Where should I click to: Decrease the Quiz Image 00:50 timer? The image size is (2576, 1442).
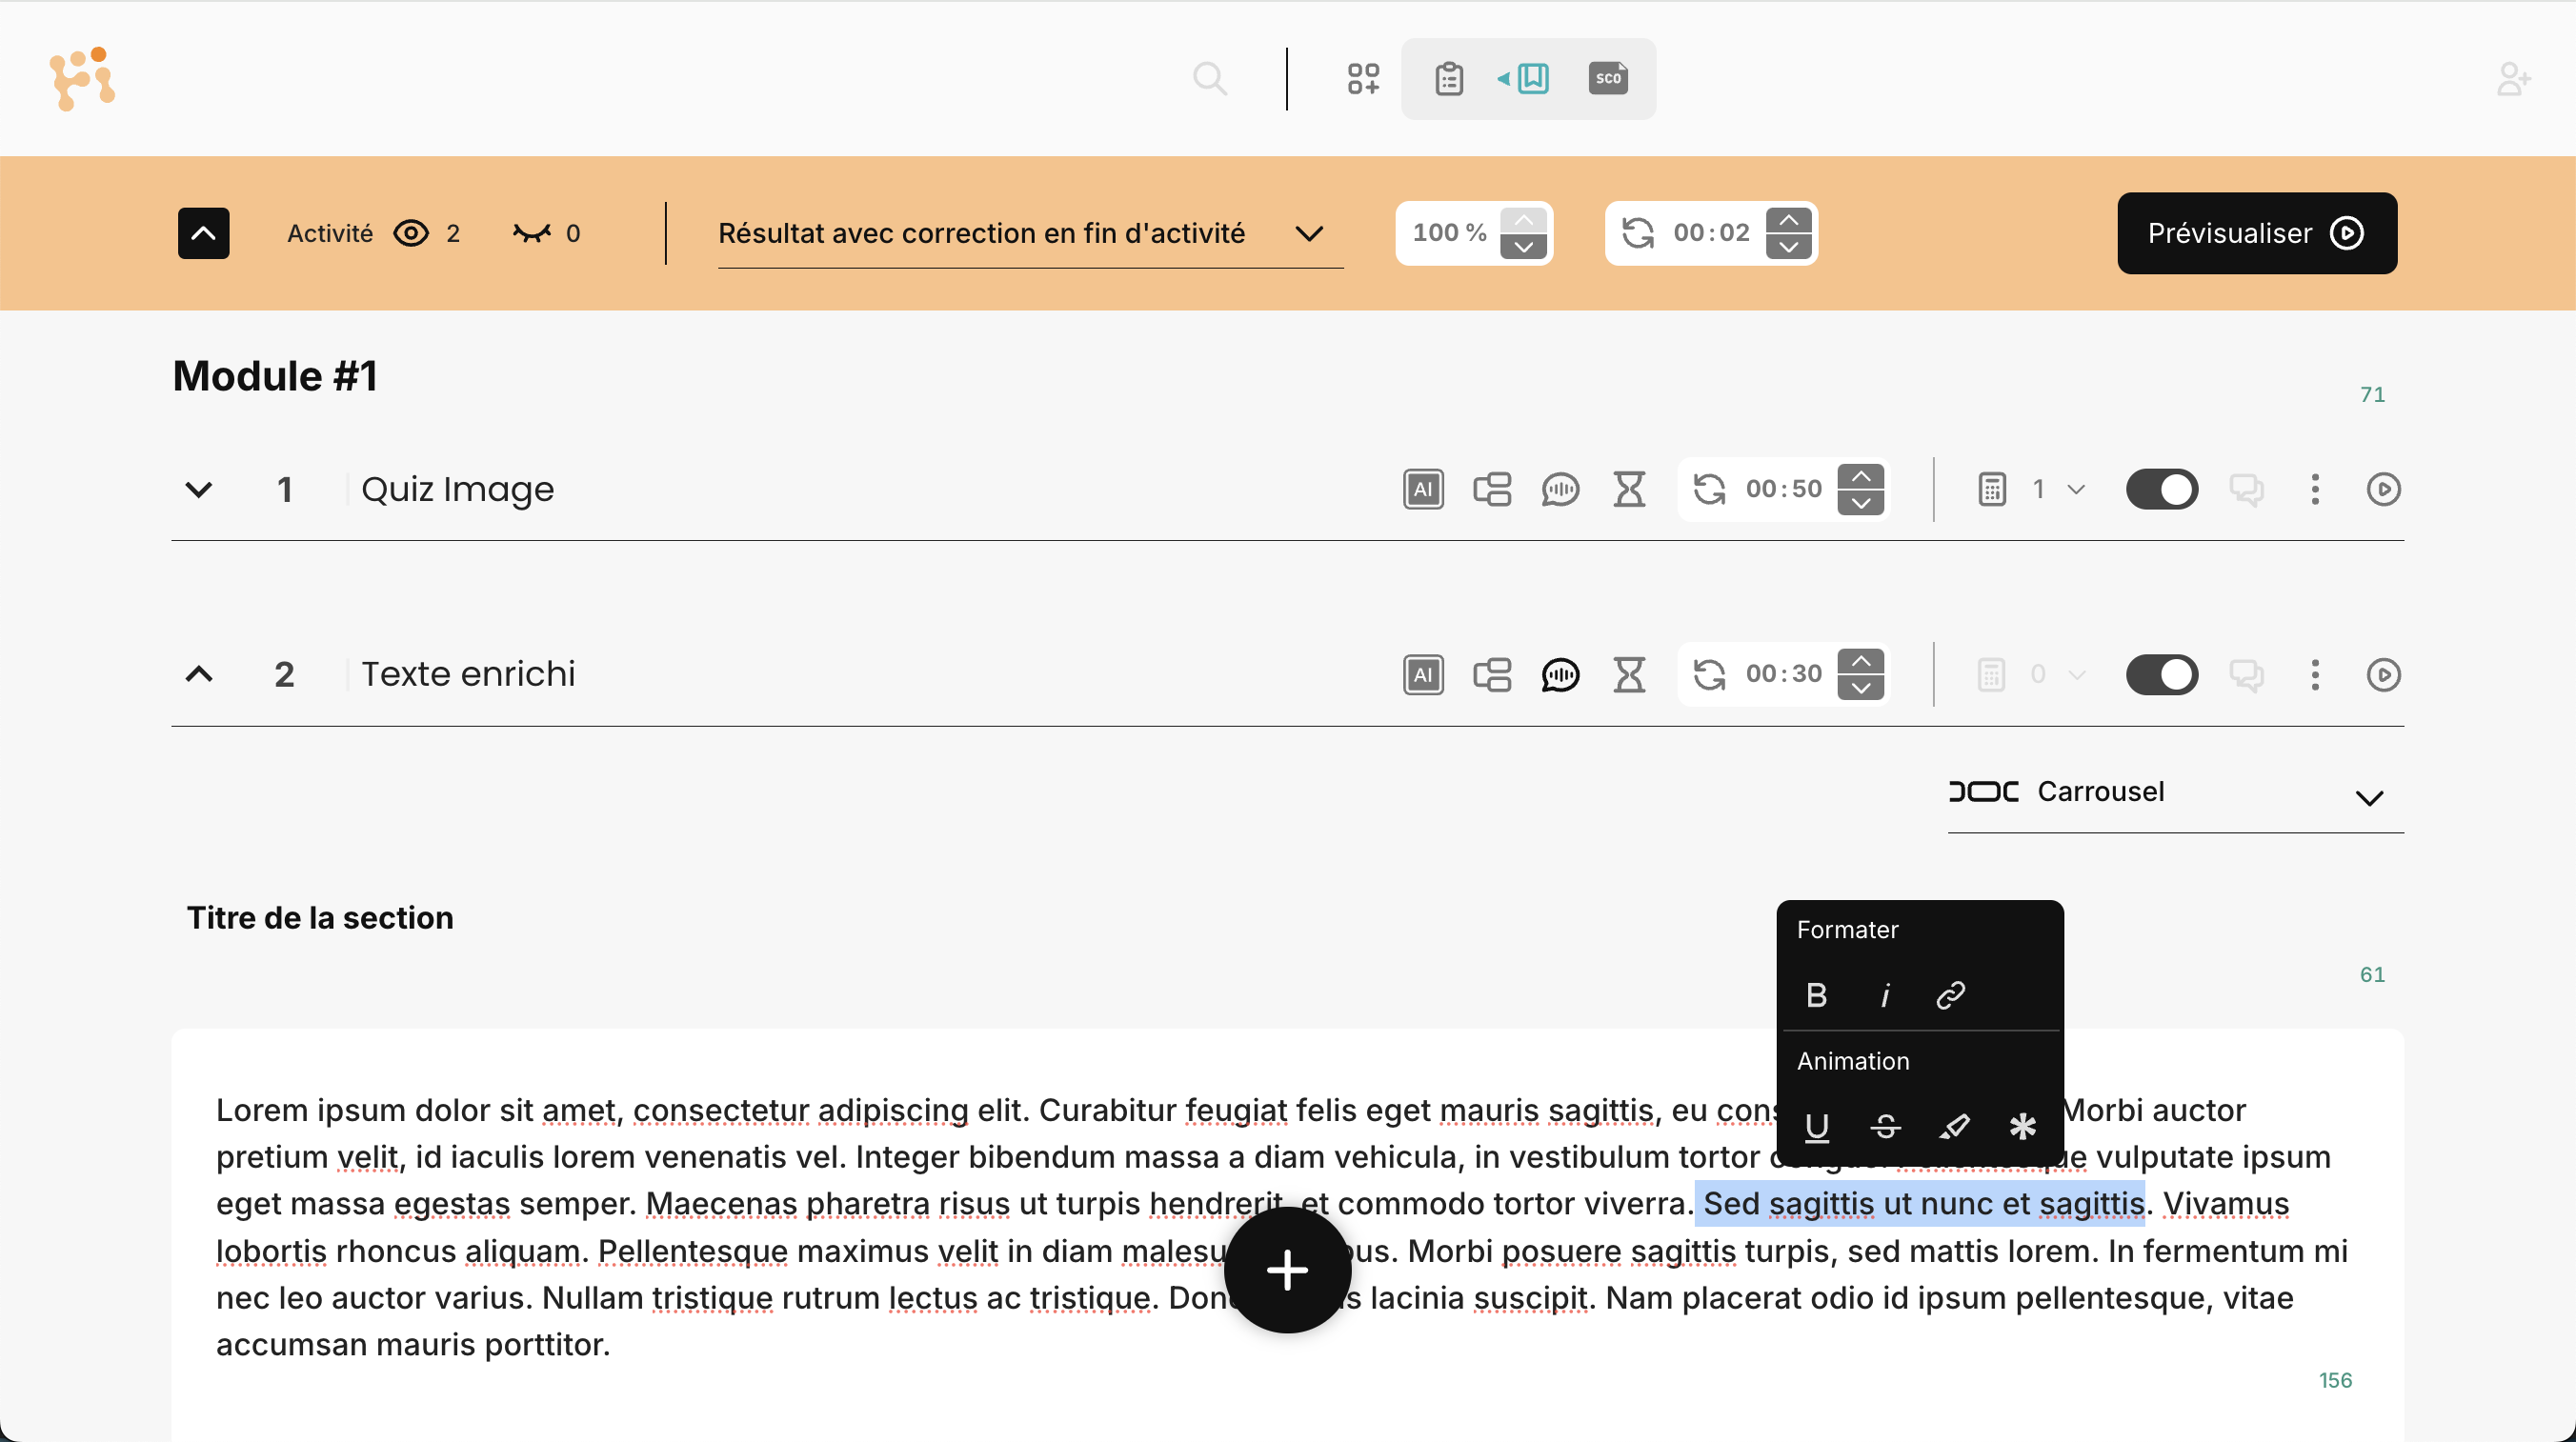(x=1861, y=502)
